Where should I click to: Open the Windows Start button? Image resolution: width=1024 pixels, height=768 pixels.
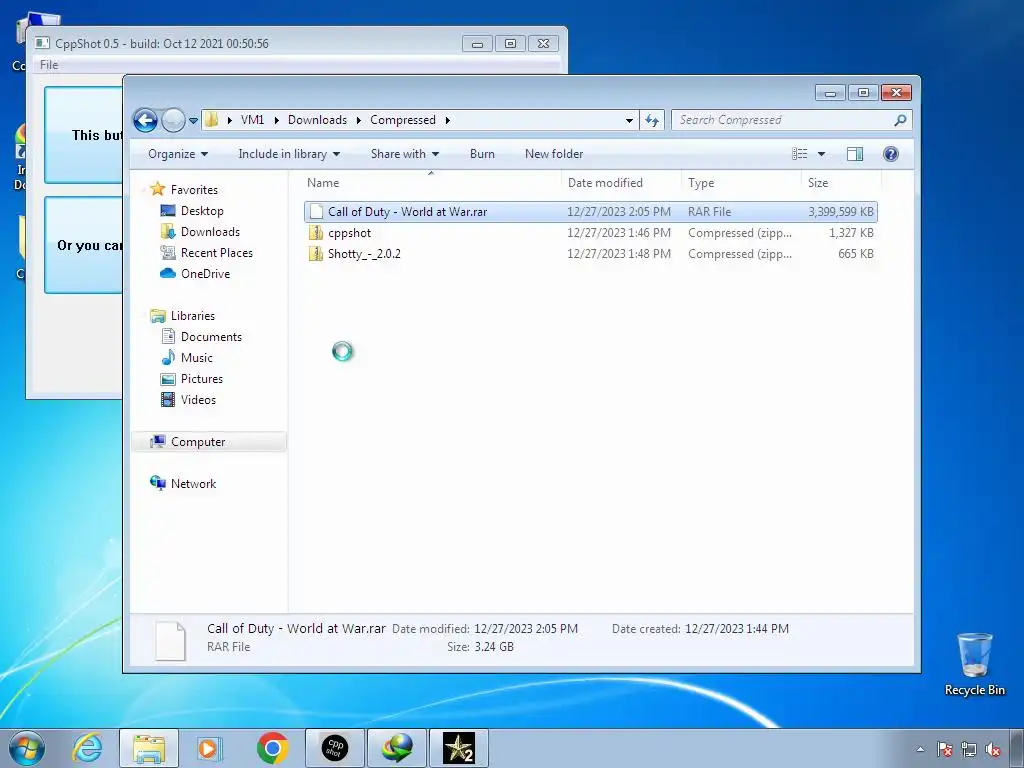click(27, 748)
